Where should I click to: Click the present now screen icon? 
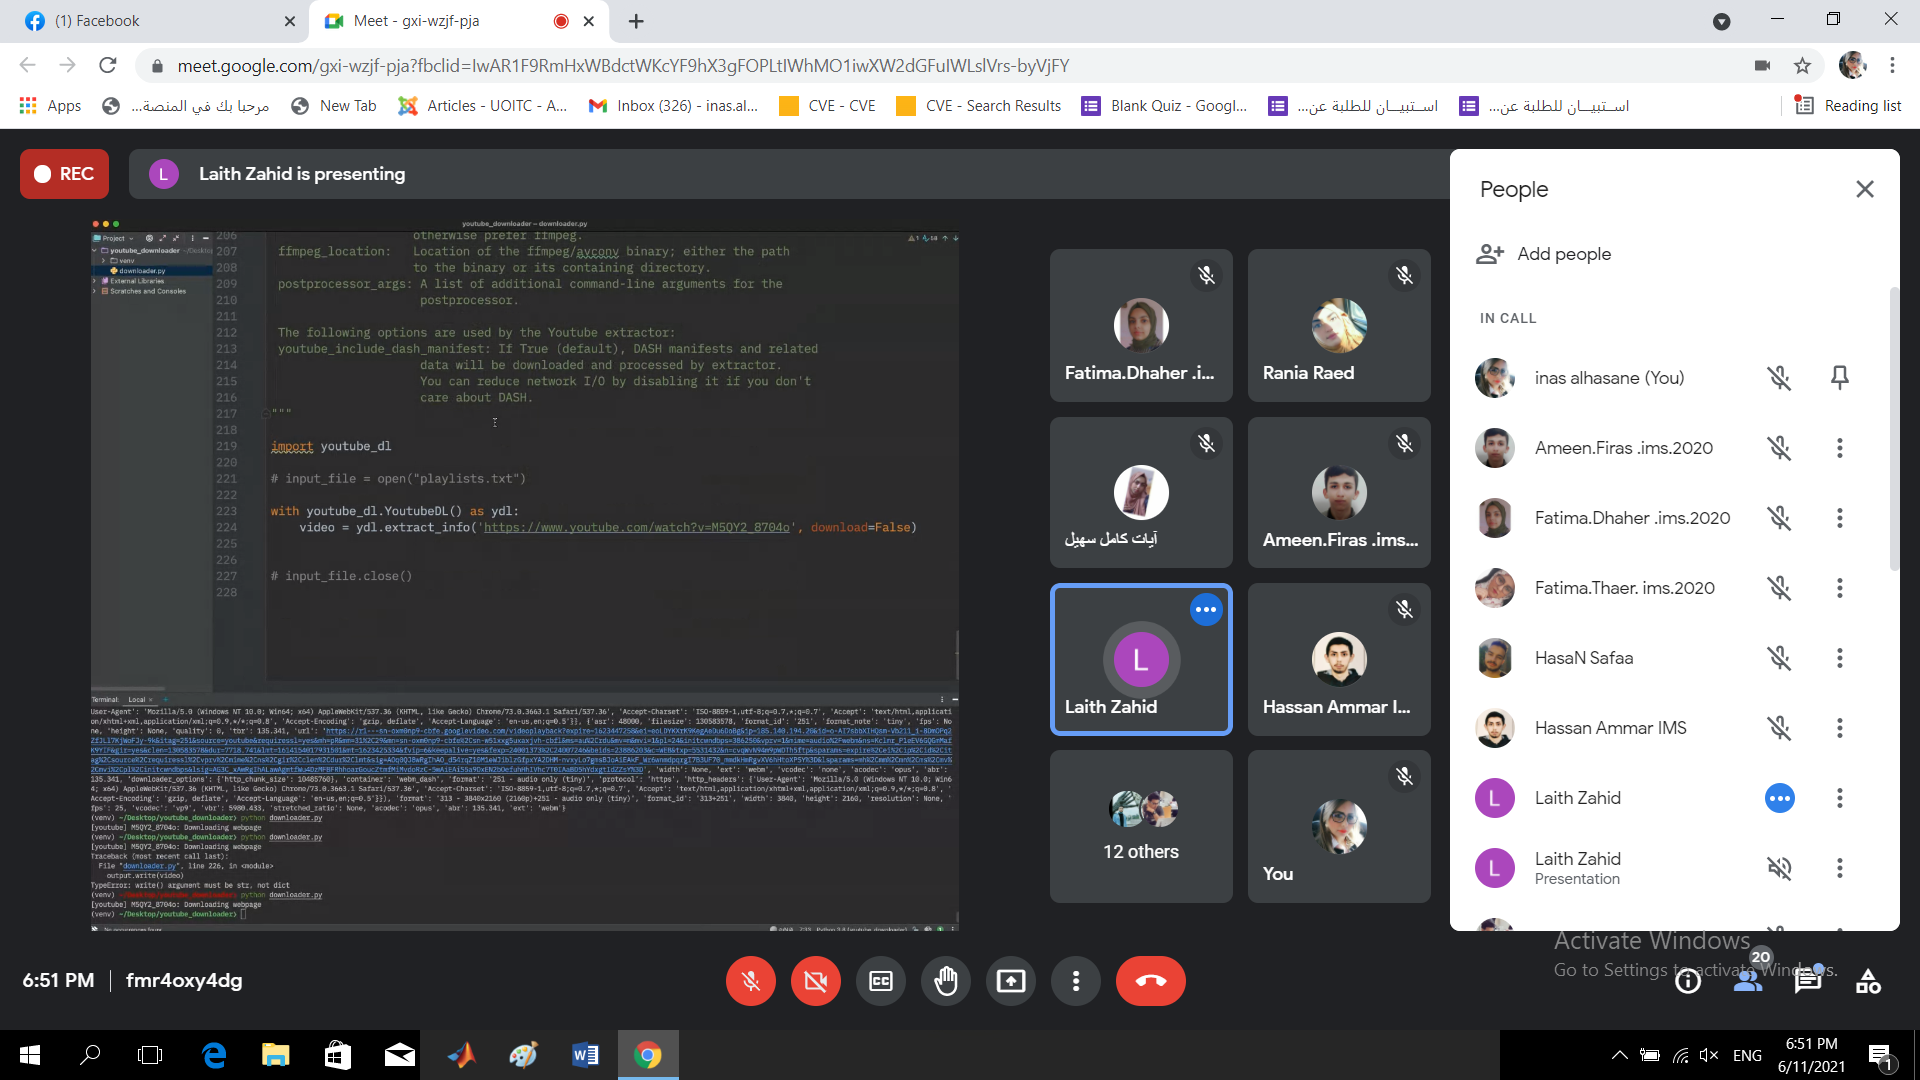(1010, 981)
